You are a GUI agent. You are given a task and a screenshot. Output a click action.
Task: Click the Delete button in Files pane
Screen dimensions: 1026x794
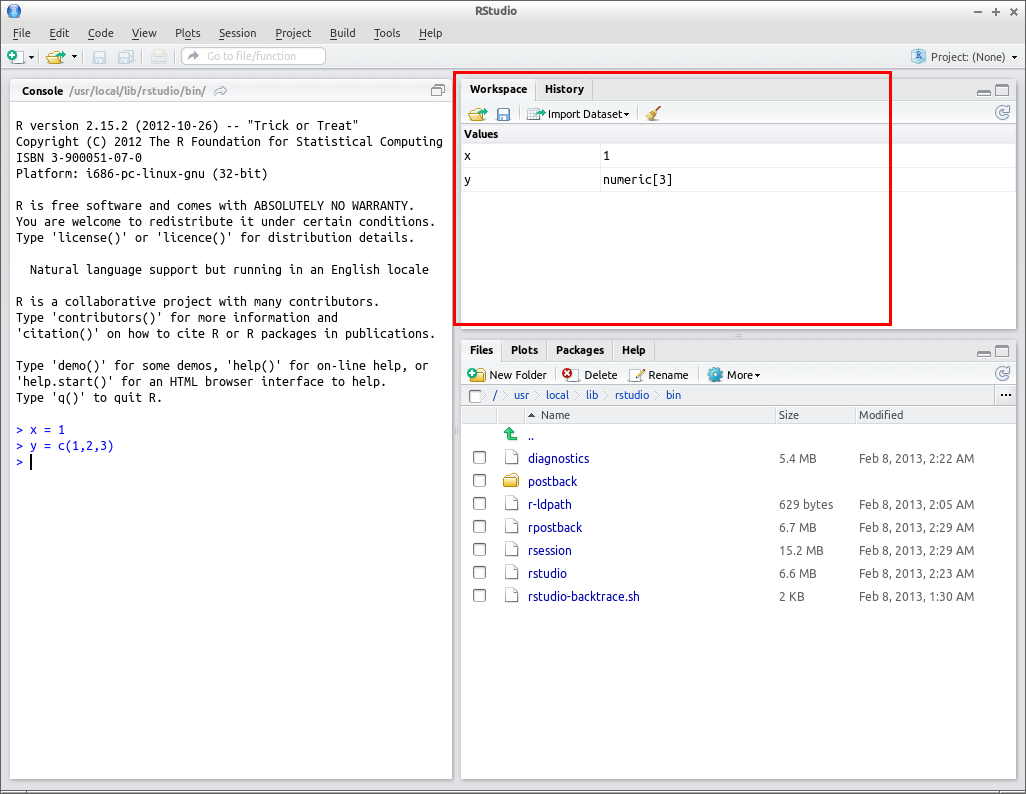tap(590, 375)
